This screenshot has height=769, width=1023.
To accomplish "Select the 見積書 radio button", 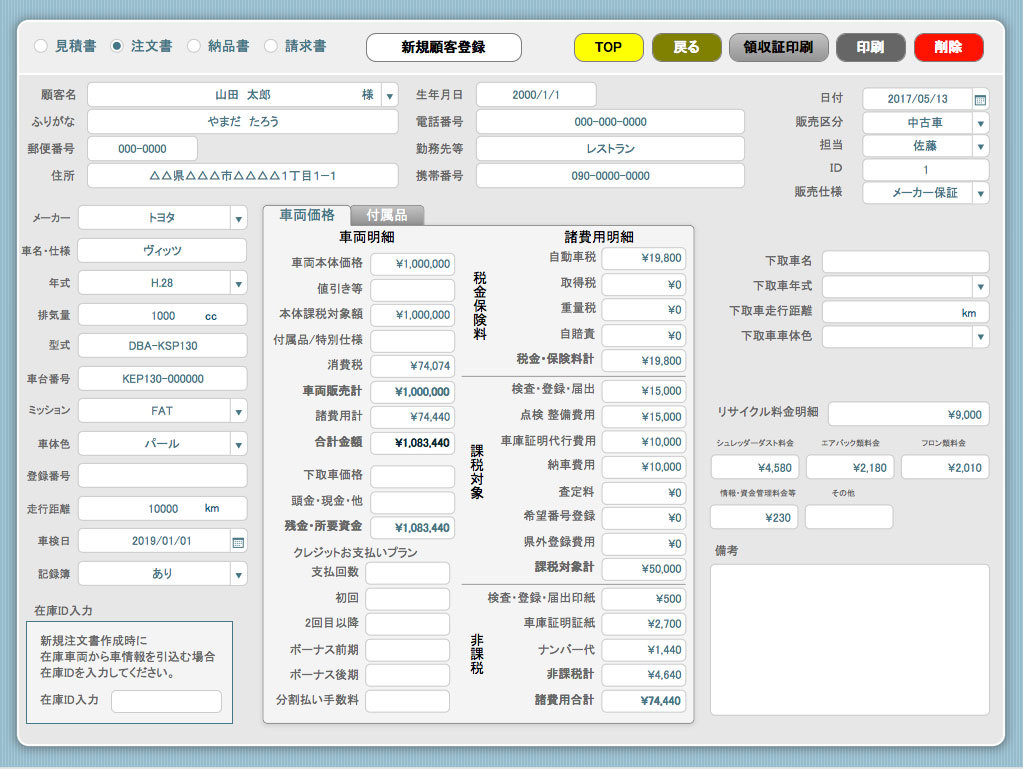I will tap(40, 46).
